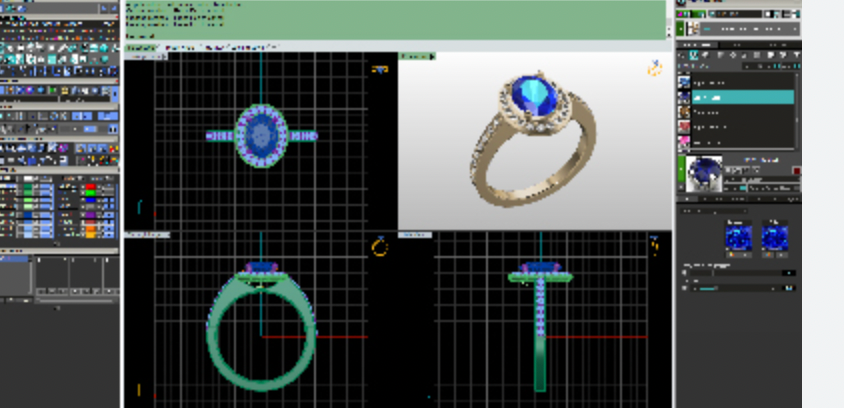Choose the left blue gem texture thumbnail
844x408 pixels.
(739, 237)
